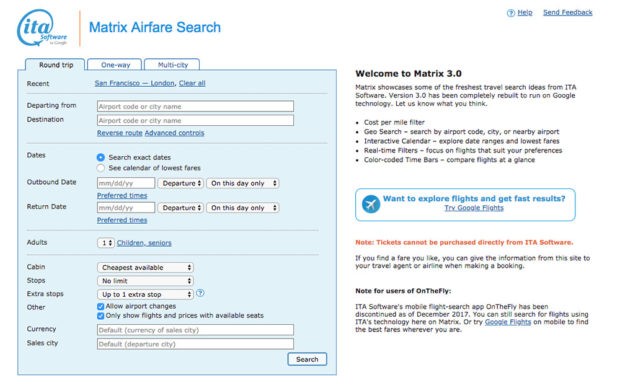Open the Help link

click(525, 13)
